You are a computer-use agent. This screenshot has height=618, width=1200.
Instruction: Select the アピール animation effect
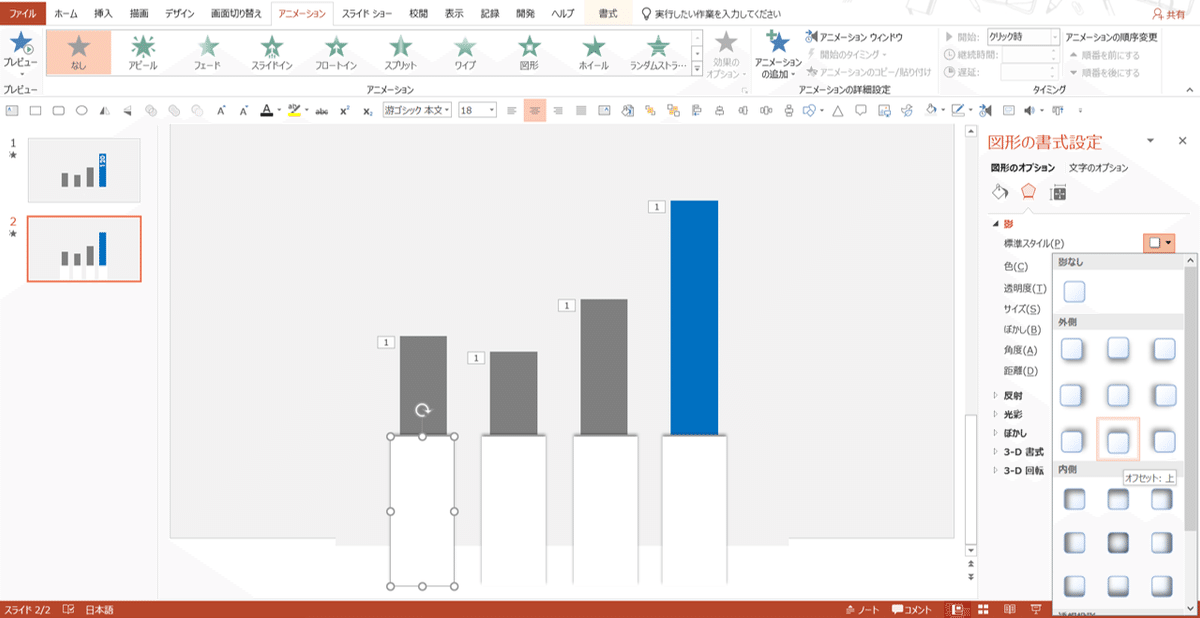pyautogui.click(x=143, y=53)
